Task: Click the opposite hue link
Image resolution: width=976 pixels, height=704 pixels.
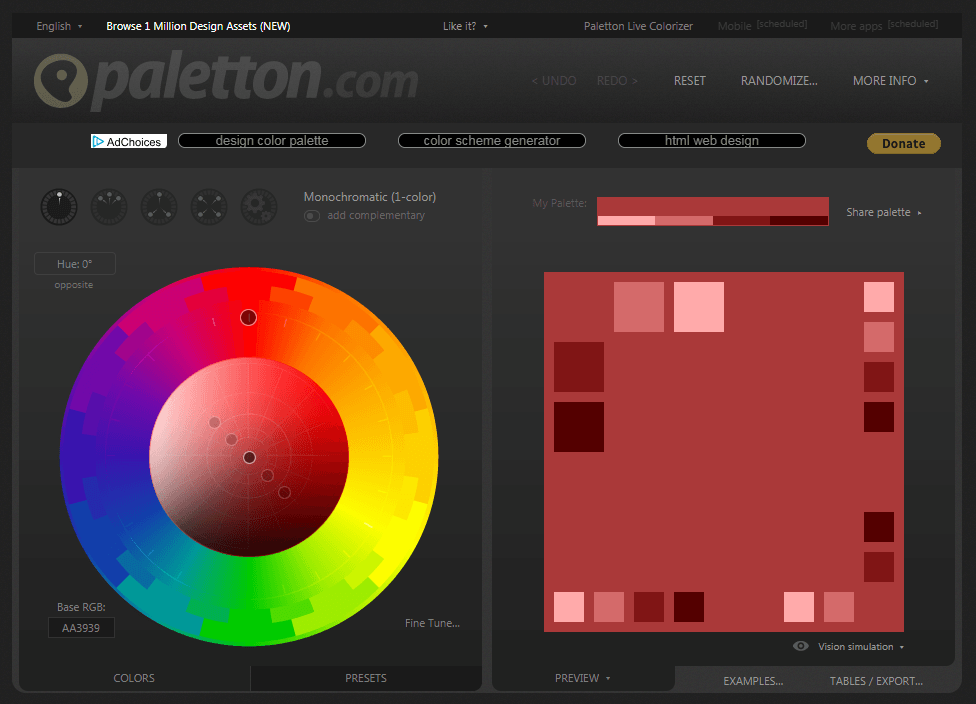Action: point(73,285)
